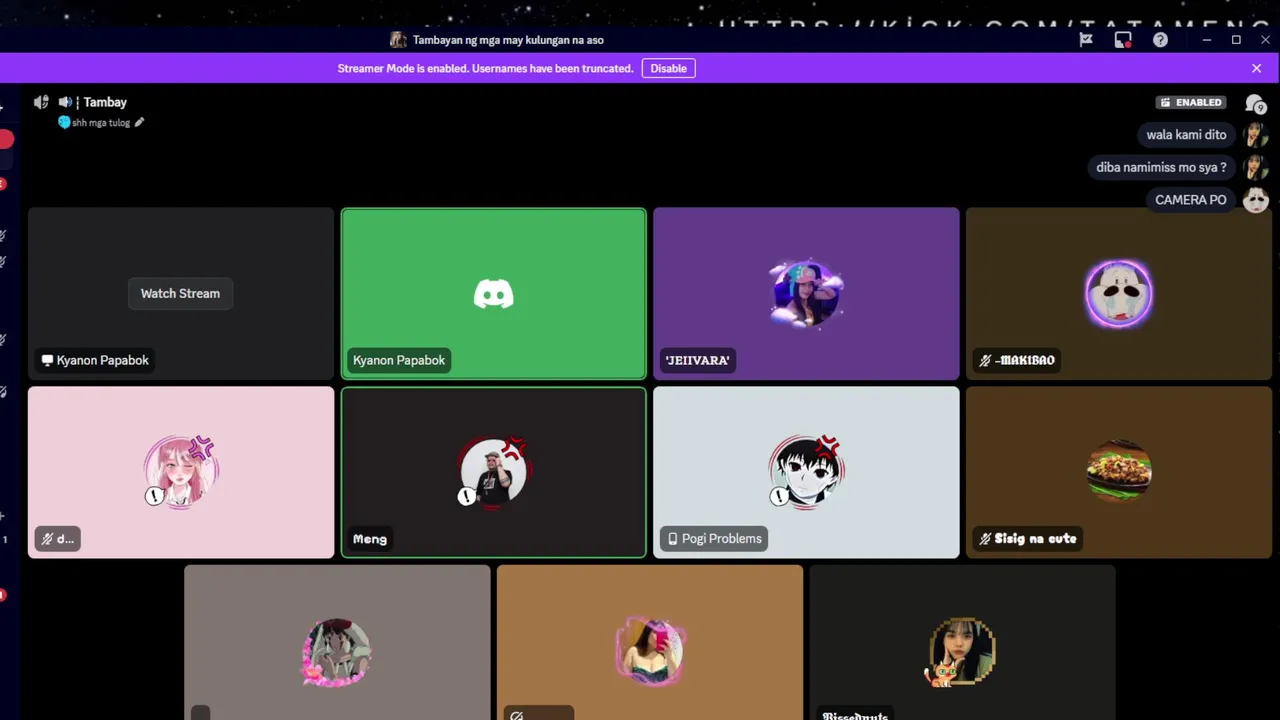Click the Tambay channel name
1280x720 pixels.
pyautogui.click(x=105, y=102)
